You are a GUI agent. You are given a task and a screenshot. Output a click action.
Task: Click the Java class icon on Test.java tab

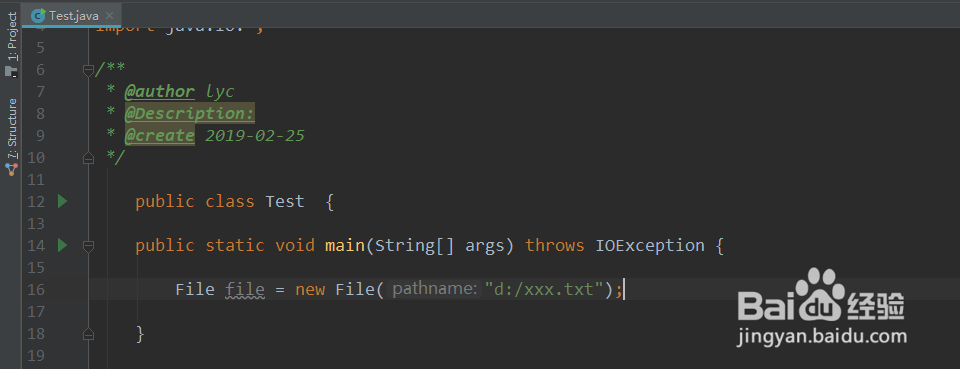point(38,16)
